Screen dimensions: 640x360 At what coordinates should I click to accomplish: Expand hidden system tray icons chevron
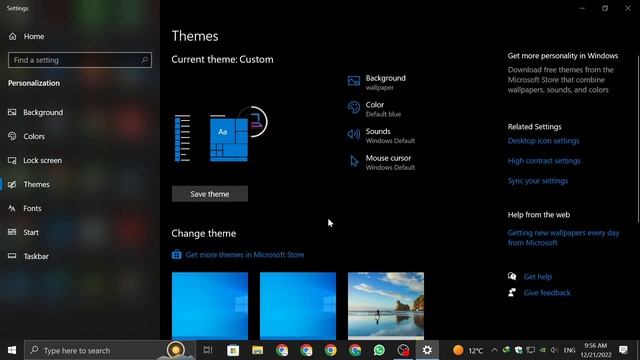click(494, 350)
